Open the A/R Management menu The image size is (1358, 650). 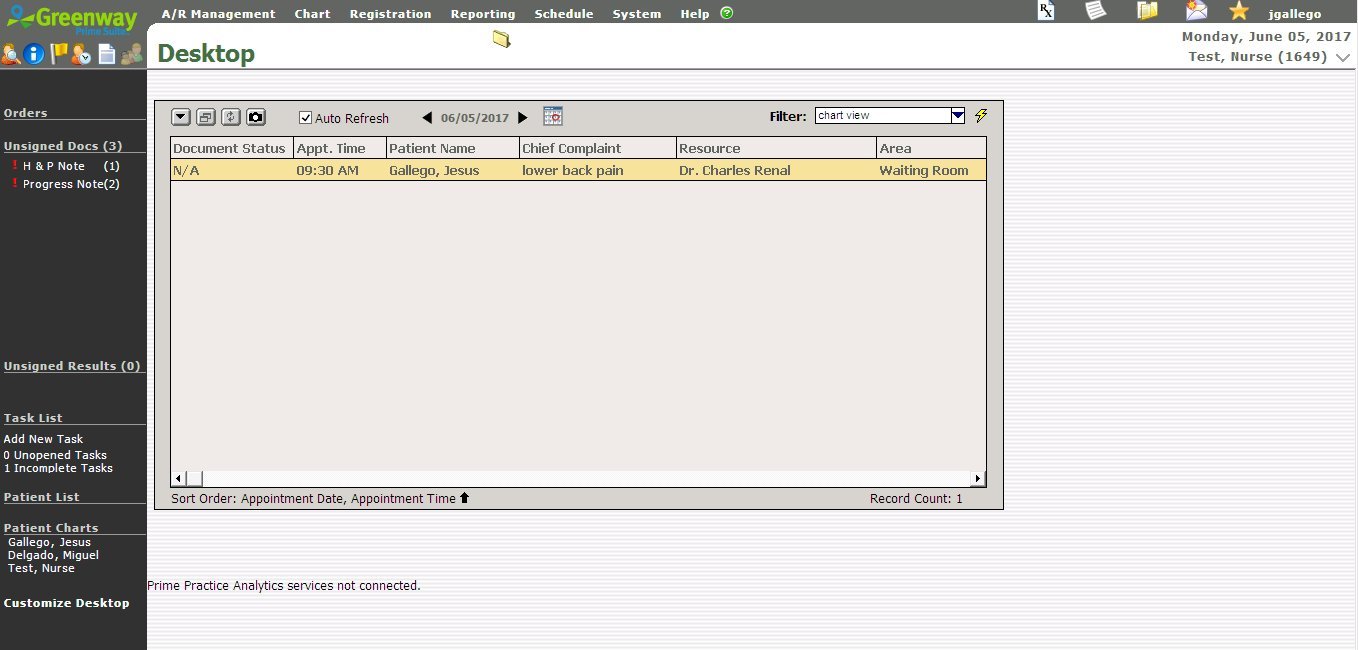coord(218,14)
